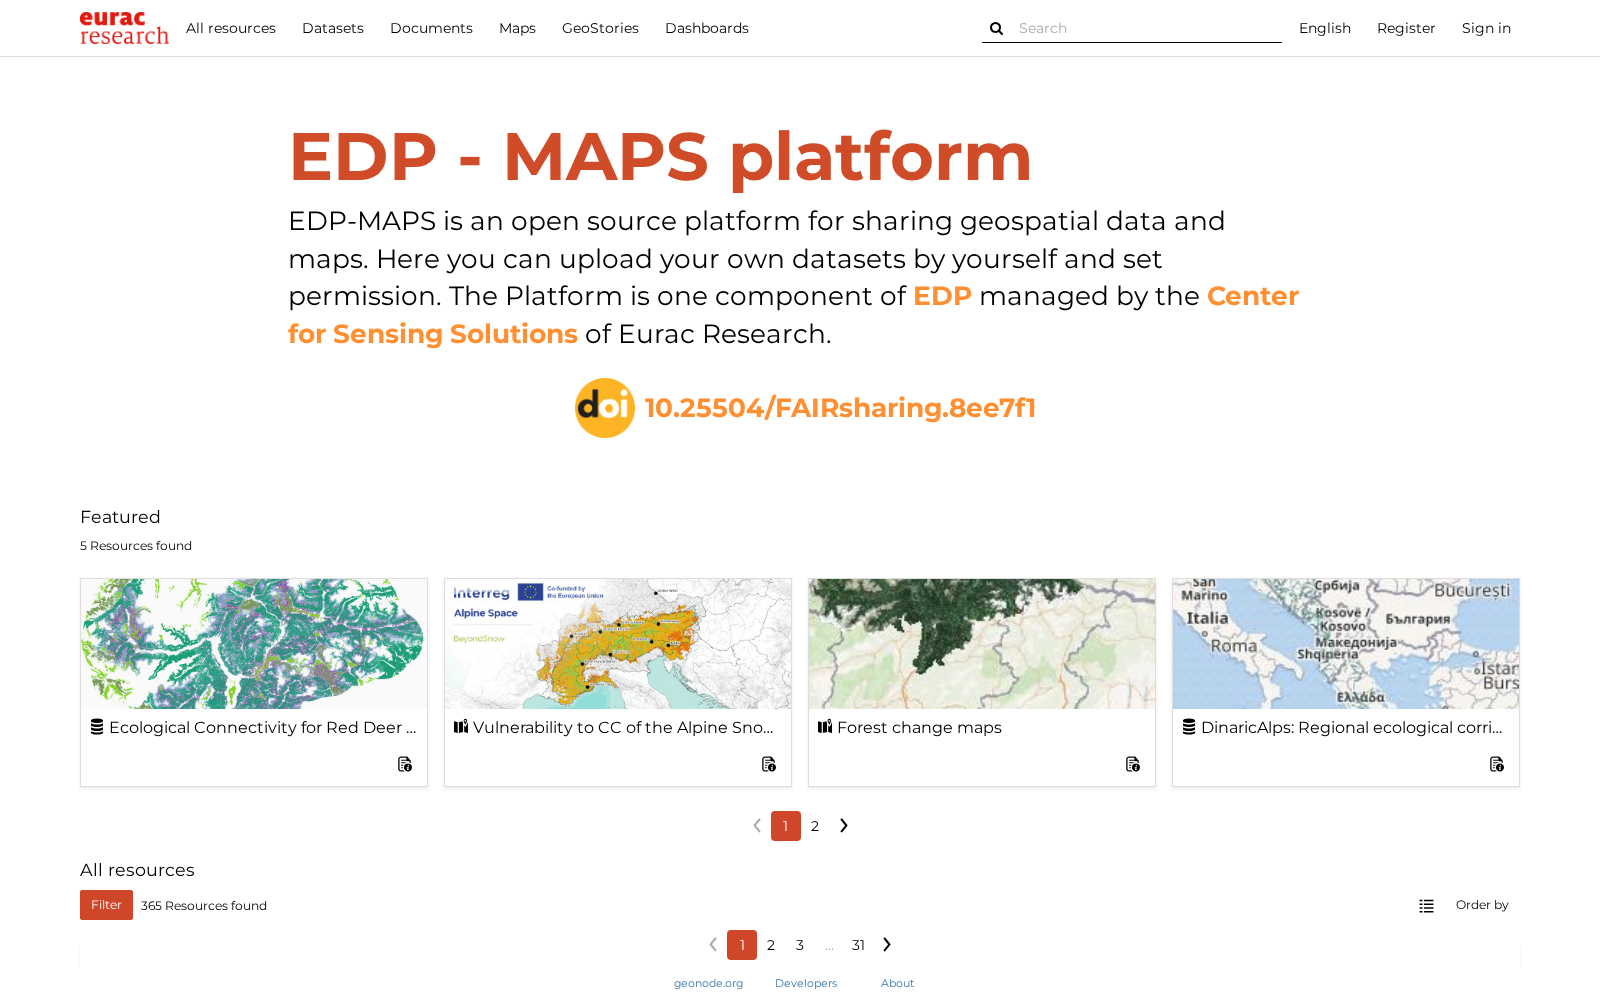Open the English language selector
This screenshot has height=1000, width=1600.
coord(1325,28)
